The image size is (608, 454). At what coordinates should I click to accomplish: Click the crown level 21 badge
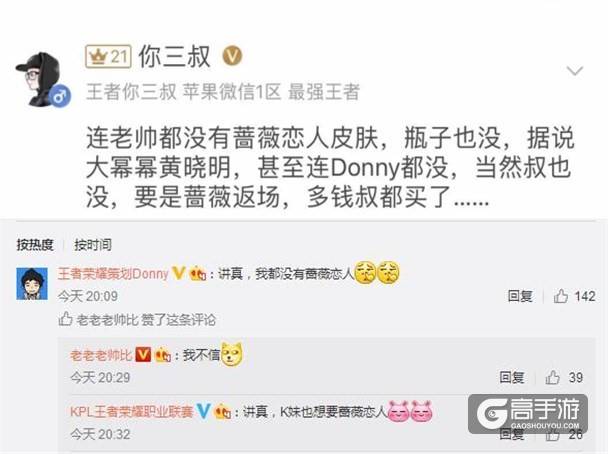[108, 57]
